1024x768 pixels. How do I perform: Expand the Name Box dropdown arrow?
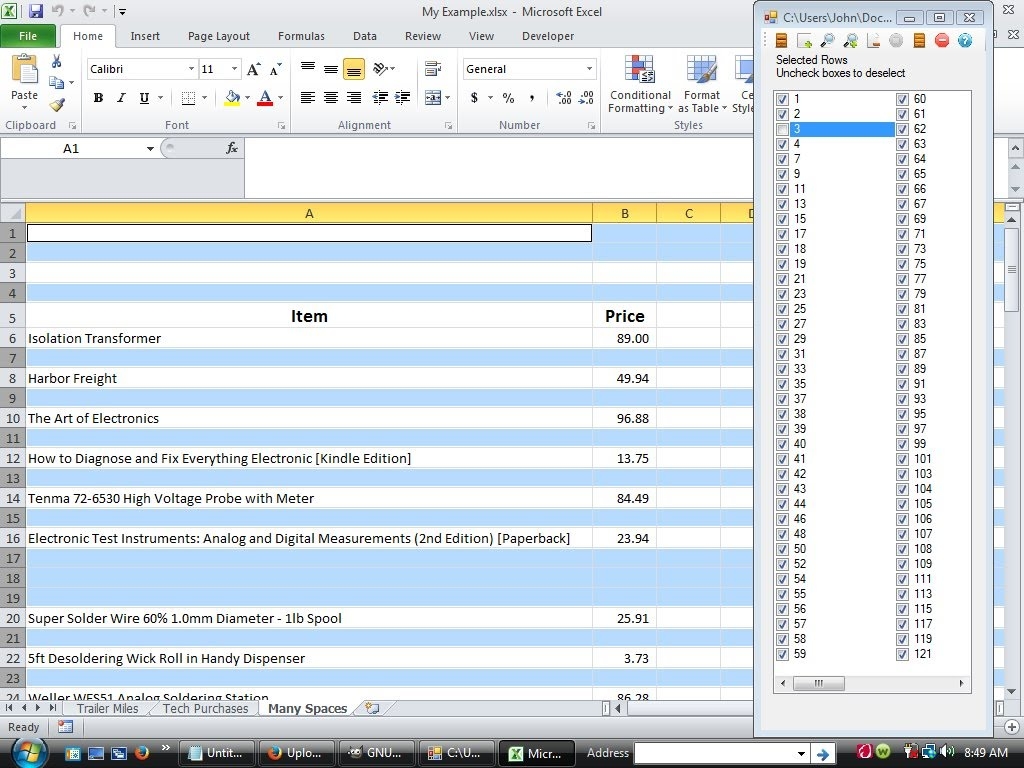coord(150,149)
